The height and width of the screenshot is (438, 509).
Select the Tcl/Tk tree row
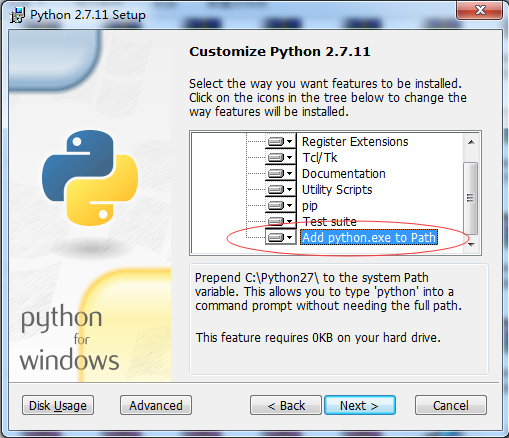[x=320, y=157]
